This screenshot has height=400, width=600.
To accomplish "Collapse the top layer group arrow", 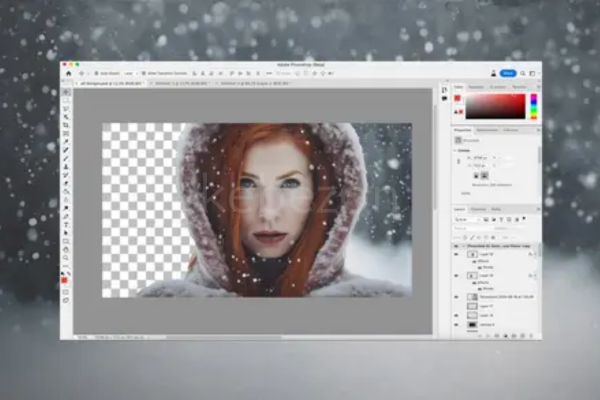I will (x=463, y=246).
